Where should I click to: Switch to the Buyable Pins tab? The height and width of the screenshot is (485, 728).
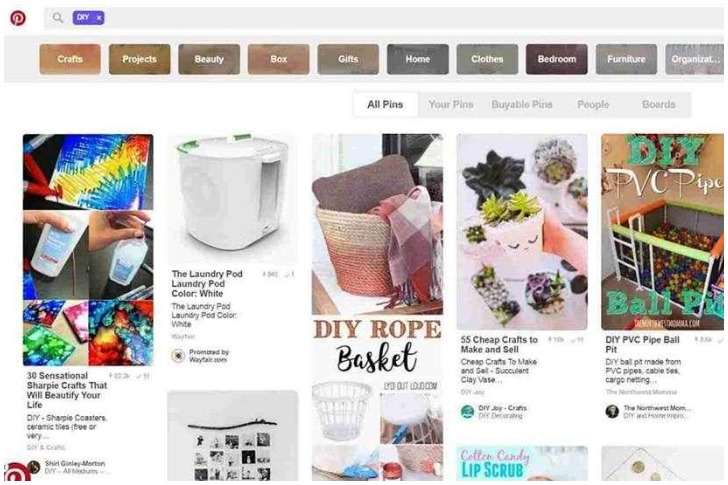pyautogui.click(x=522, y=104)
